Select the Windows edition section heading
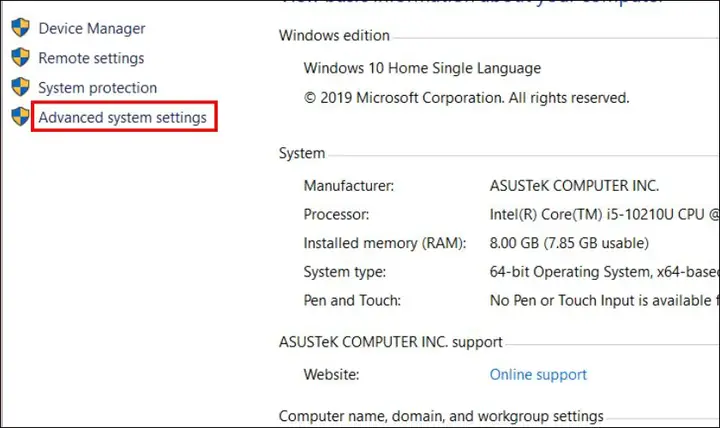Screen dimensions: 720x428 pyautogui.click(x=334, y=35)
